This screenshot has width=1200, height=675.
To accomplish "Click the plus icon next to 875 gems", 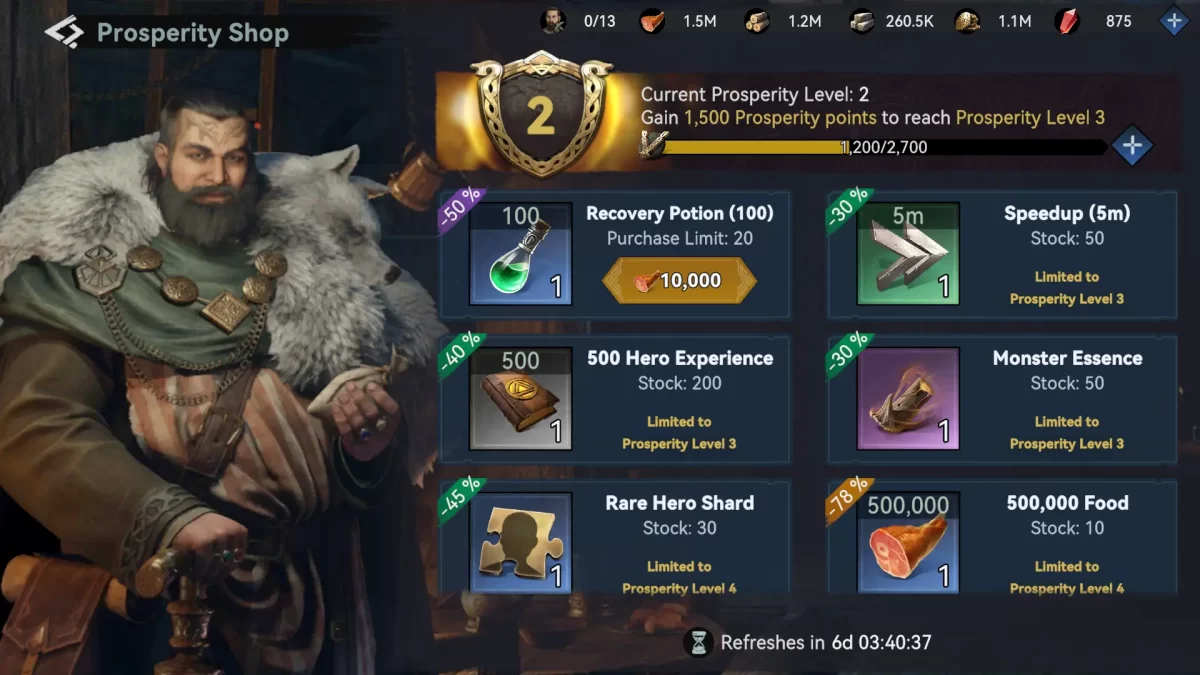I will point(1174,21).
